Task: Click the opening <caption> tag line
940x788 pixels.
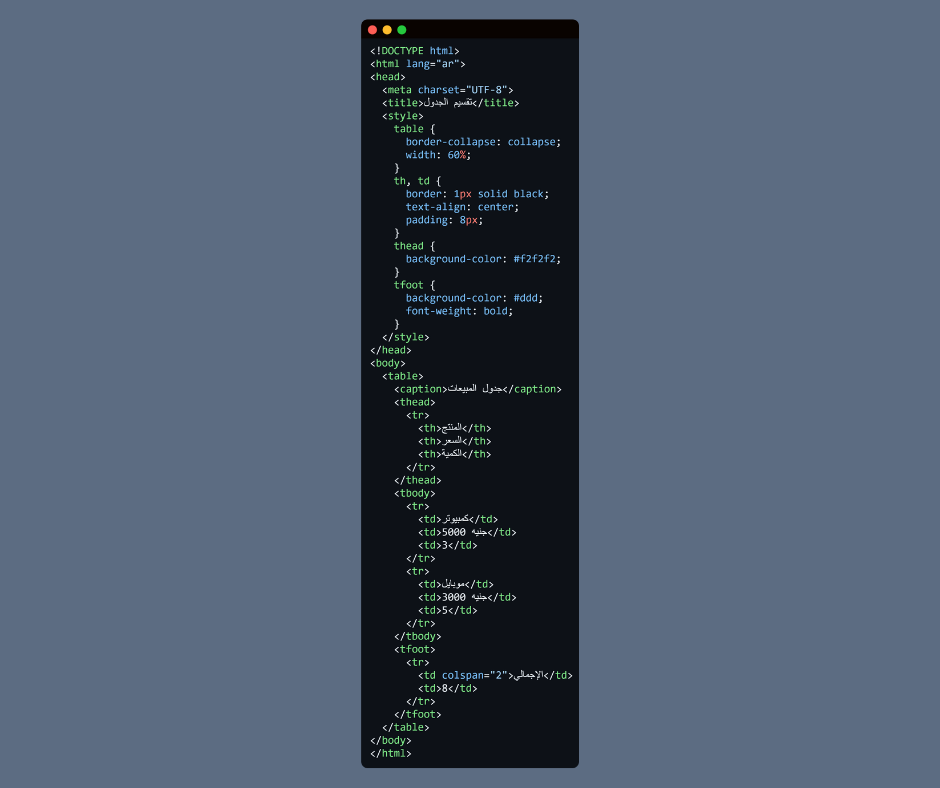Action: pyautogui.click(x=477, y=389)
